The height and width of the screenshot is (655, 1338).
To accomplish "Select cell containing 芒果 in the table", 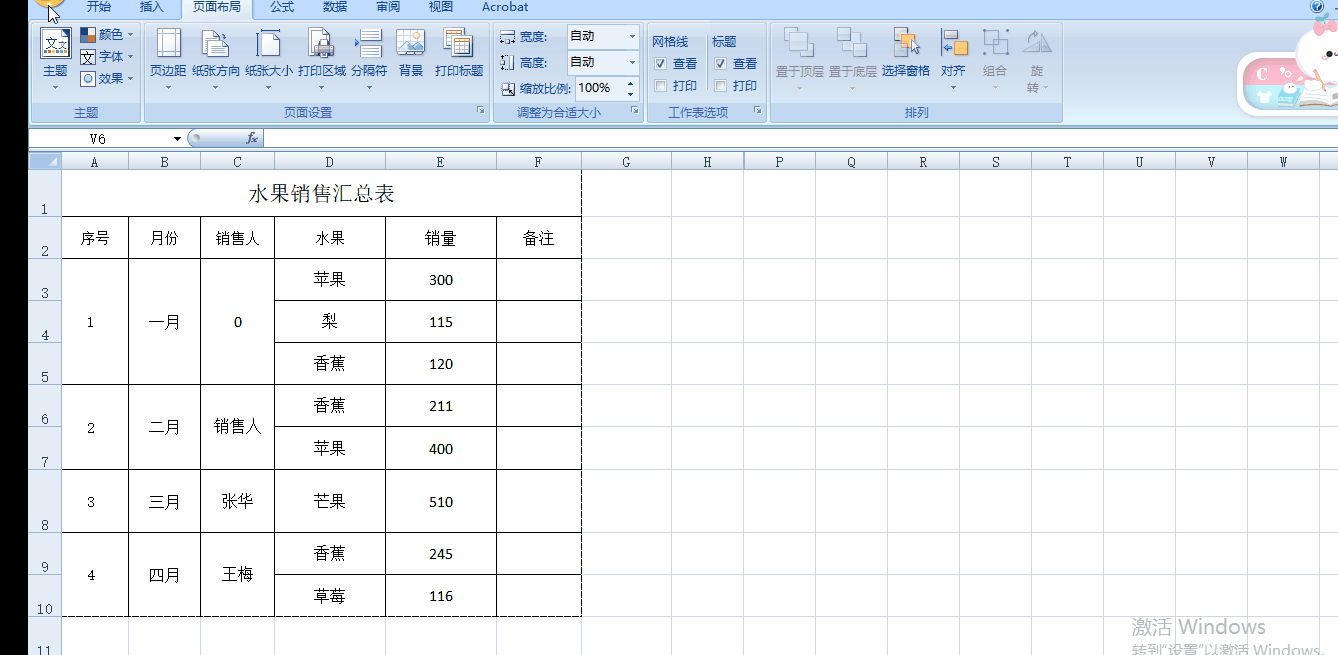I will tap(329, 501).
